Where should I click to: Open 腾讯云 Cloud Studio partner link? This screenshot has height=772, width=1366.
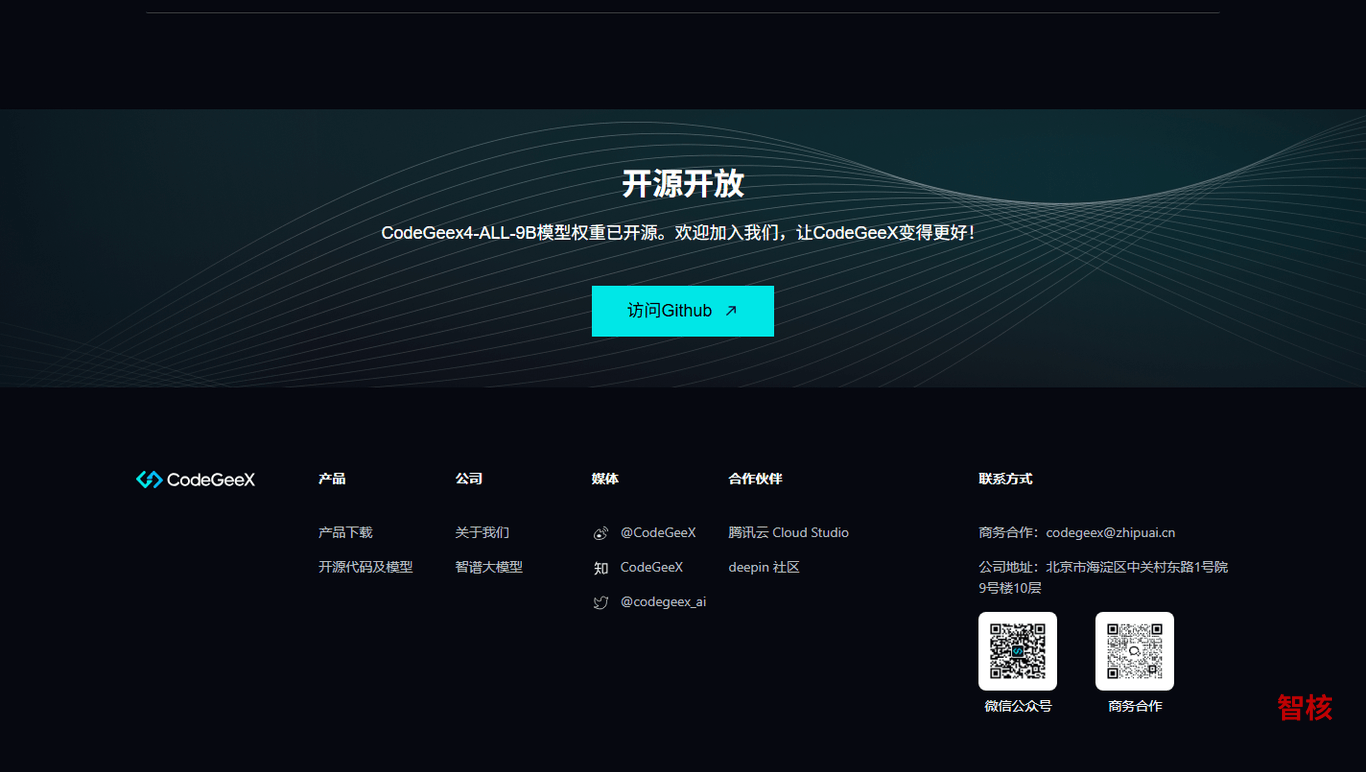pos(789,533)
